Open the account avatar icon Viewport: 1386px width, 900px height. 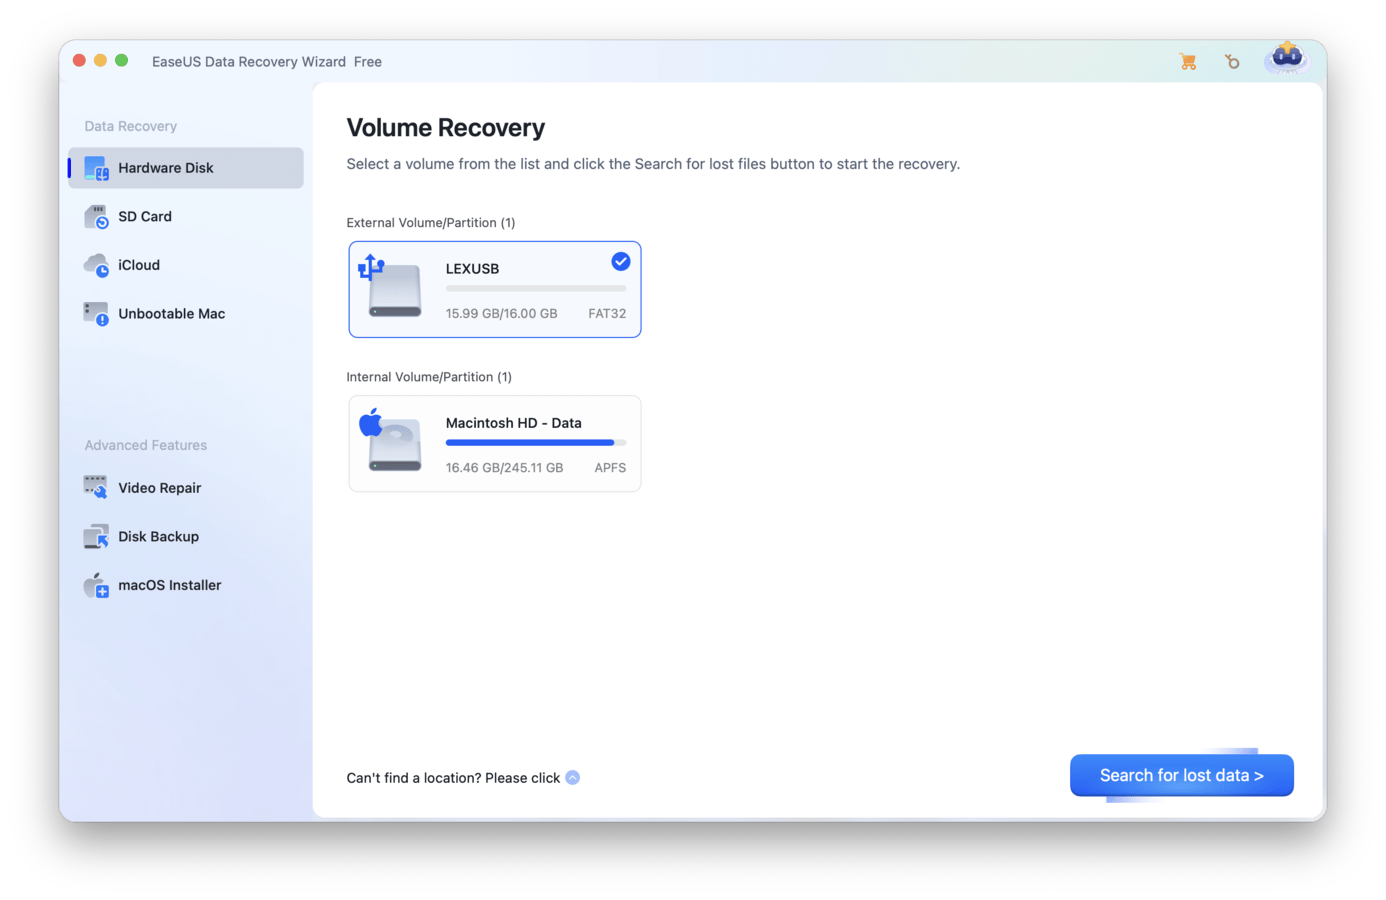click(x=1286, y=59)
